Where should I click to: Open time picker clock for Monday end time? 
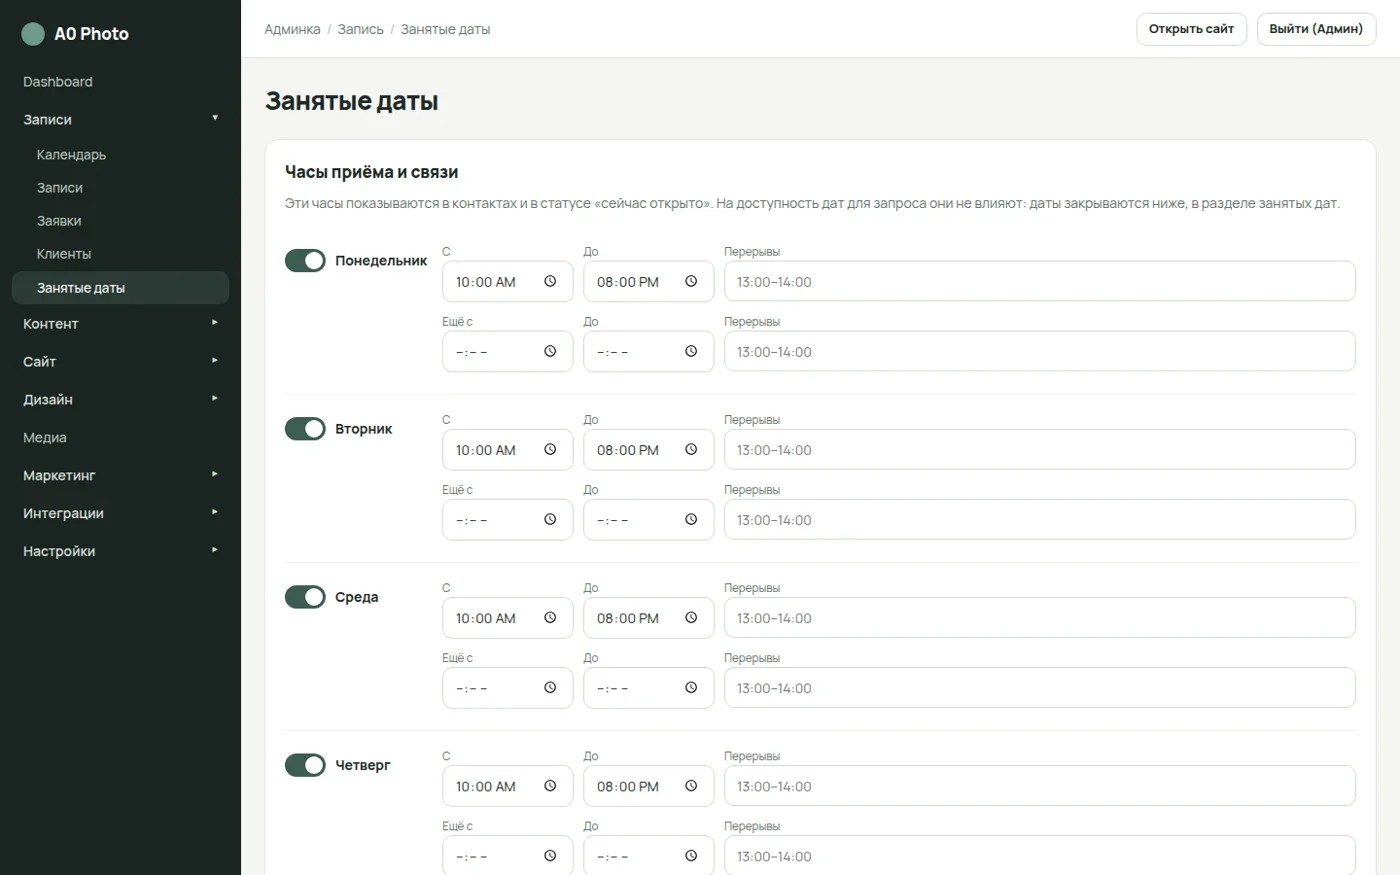click(x=691, y=282)
